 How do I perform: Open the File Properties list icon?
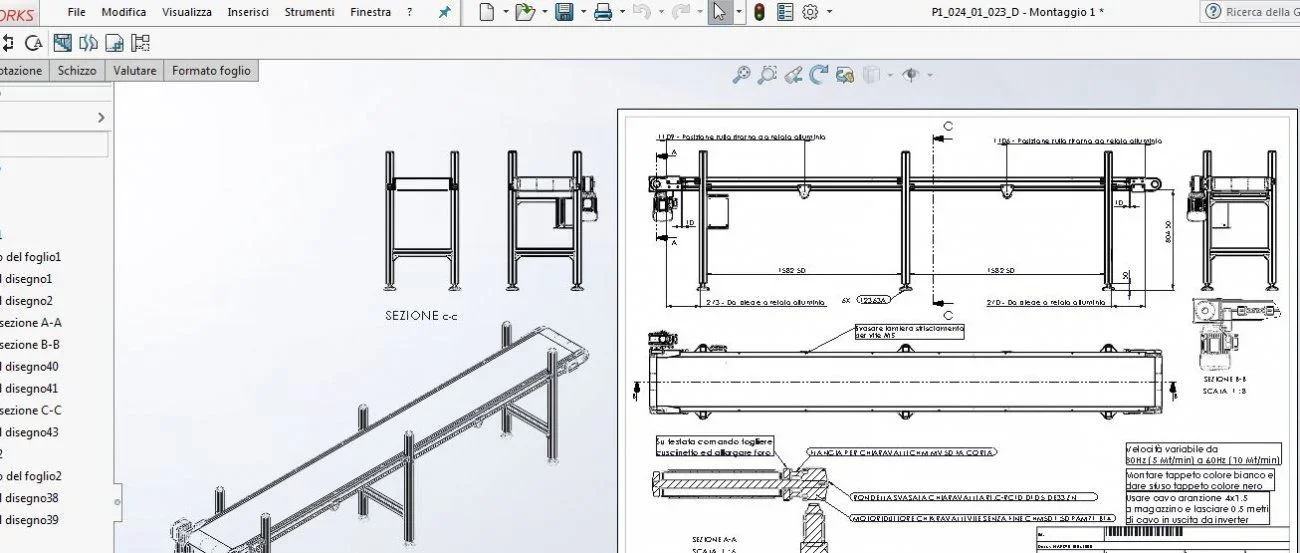coord(785,12)
